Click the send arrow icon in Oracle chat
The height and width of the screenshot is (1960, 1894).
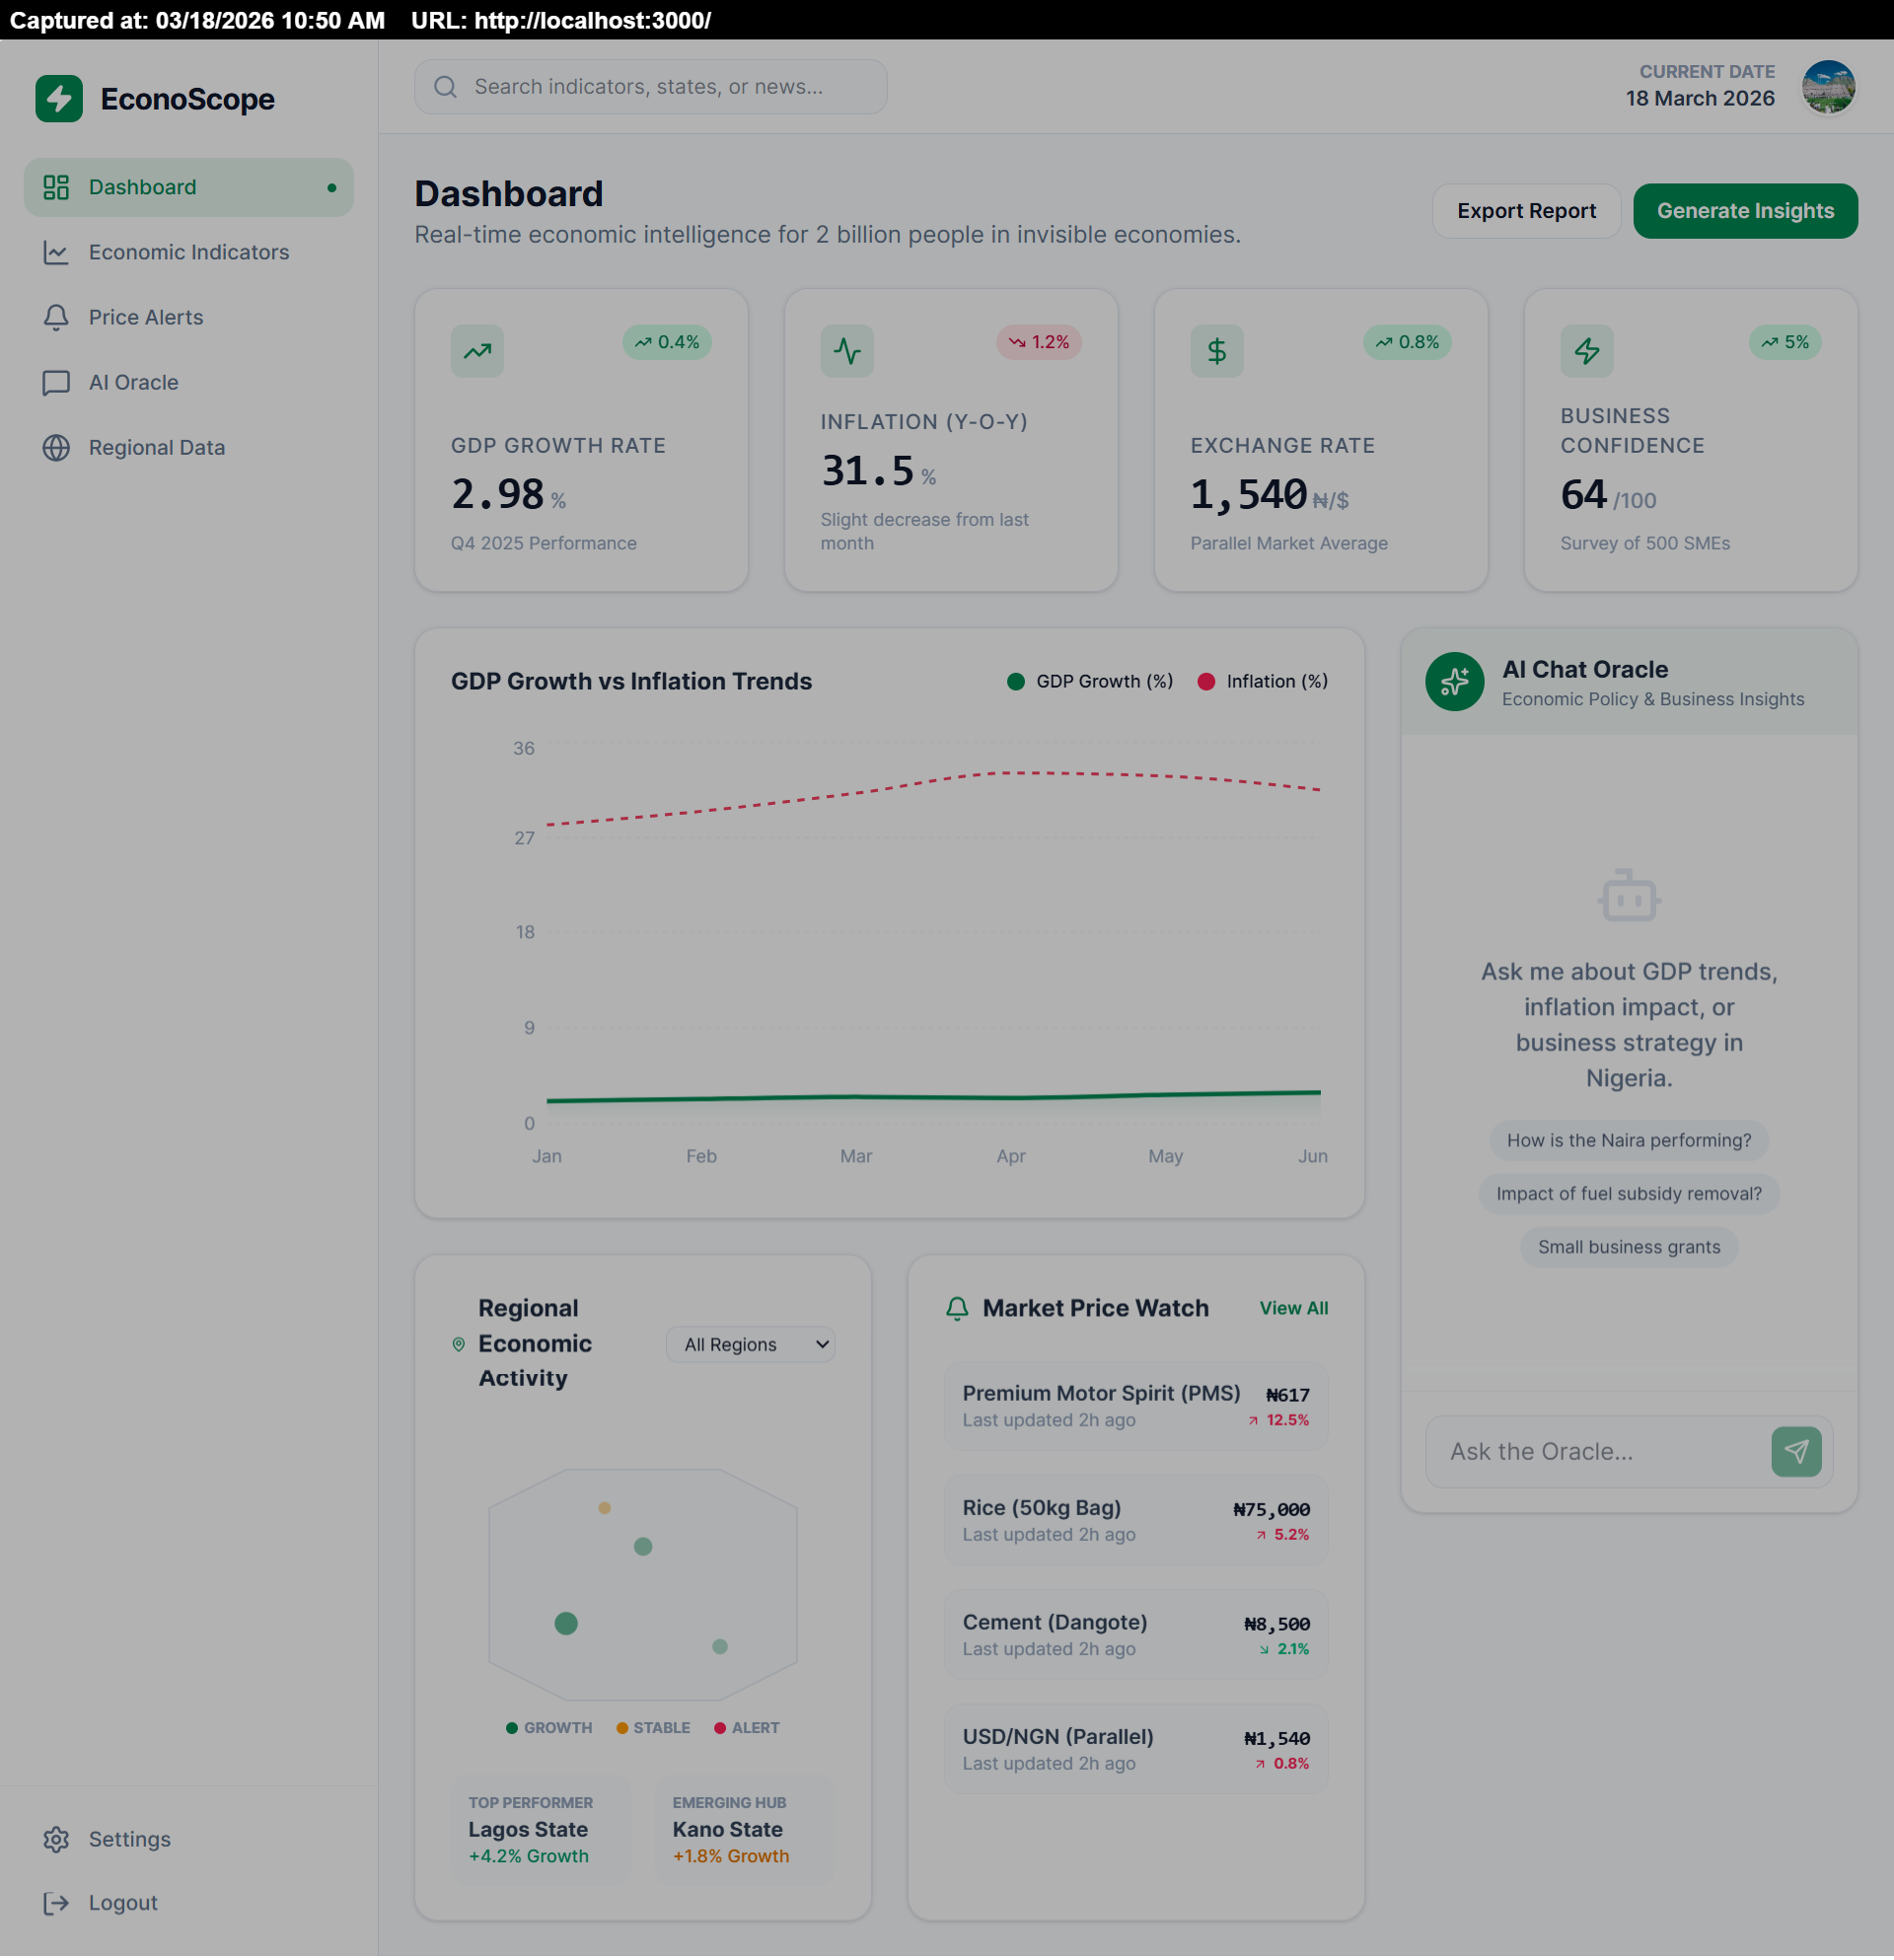coord(1795,1451)
